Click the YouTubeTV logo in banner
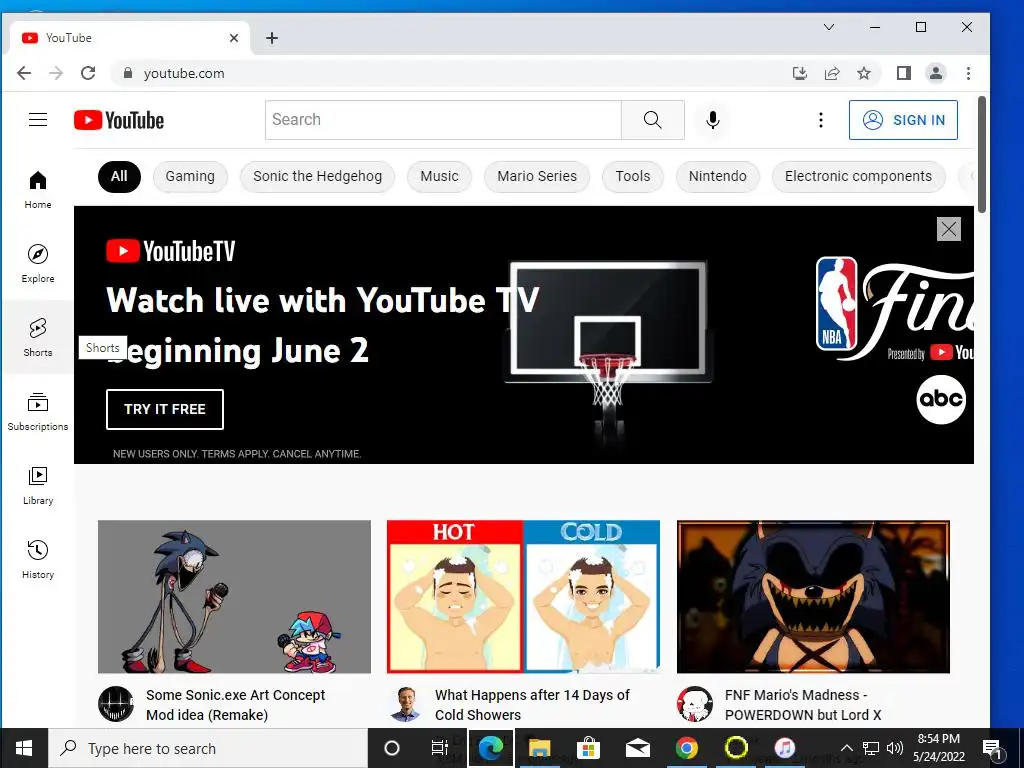Image resolution: width=1024 pixels, height=768 pixels. pyautogui.click(x=170, y=251)
